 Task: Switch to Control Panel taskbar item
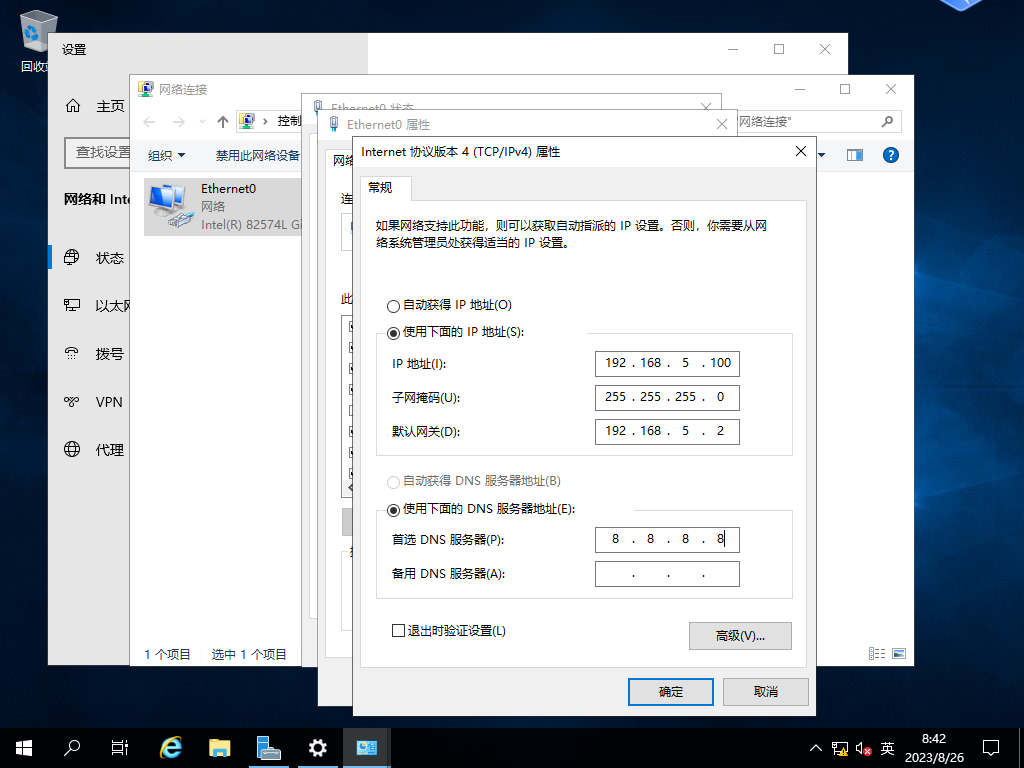[x=366, y=747]
